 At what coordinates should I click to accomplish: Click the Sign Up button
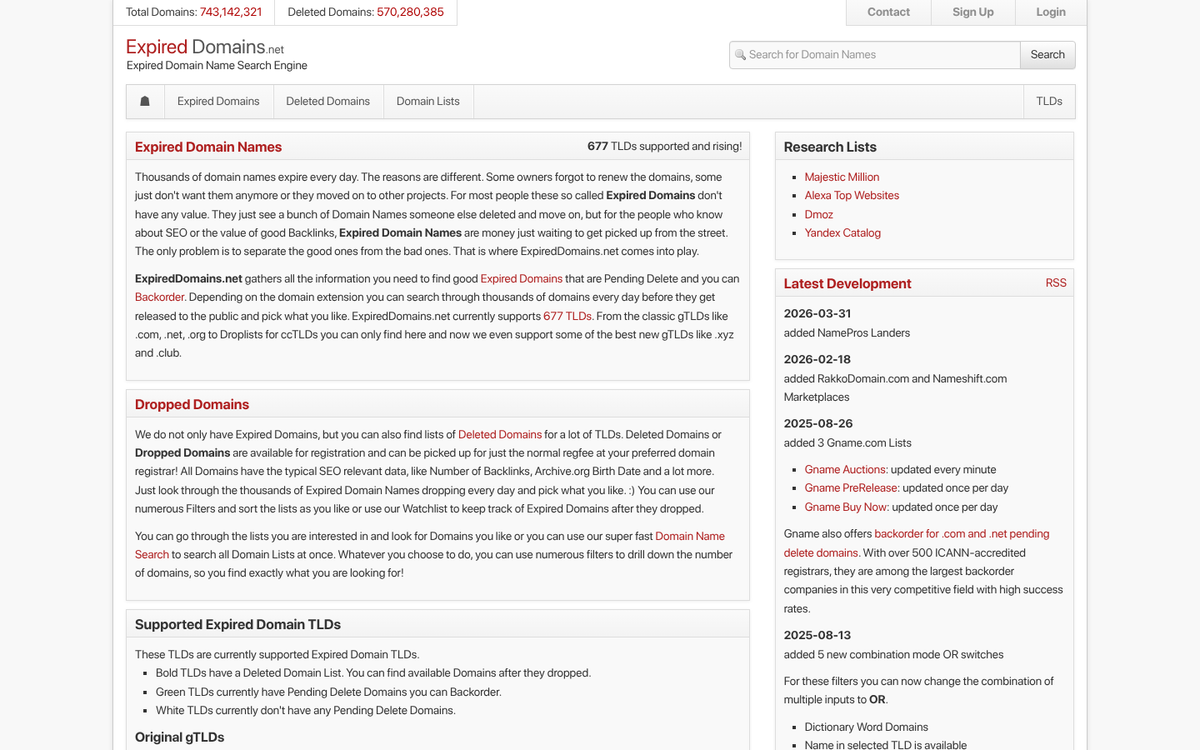972,12
